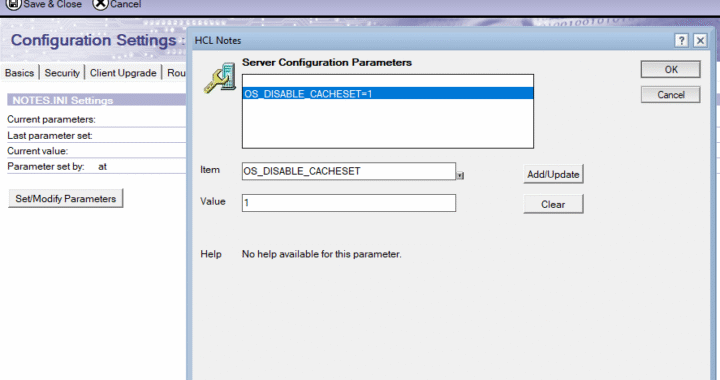This screenshot has height=380, width=720.
Task: Click the server configuration wrench icon
Action: 220,78
